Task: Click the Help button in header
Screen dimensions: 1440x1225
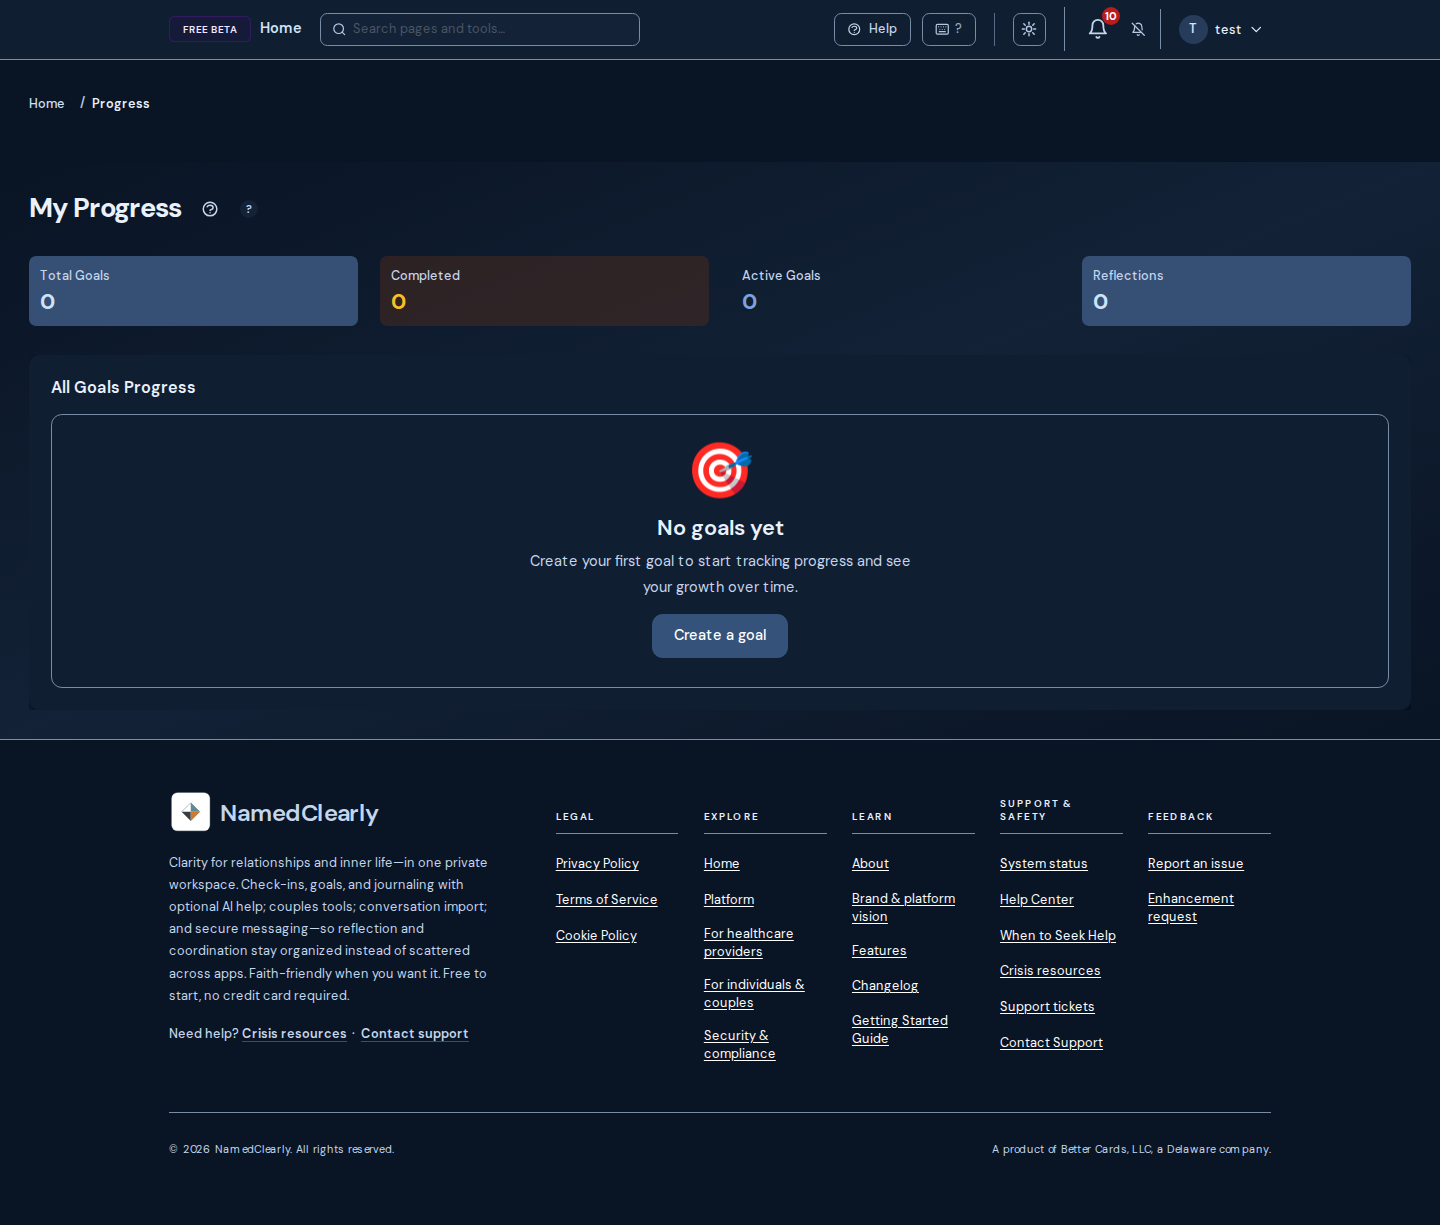Action: (872, 29)
